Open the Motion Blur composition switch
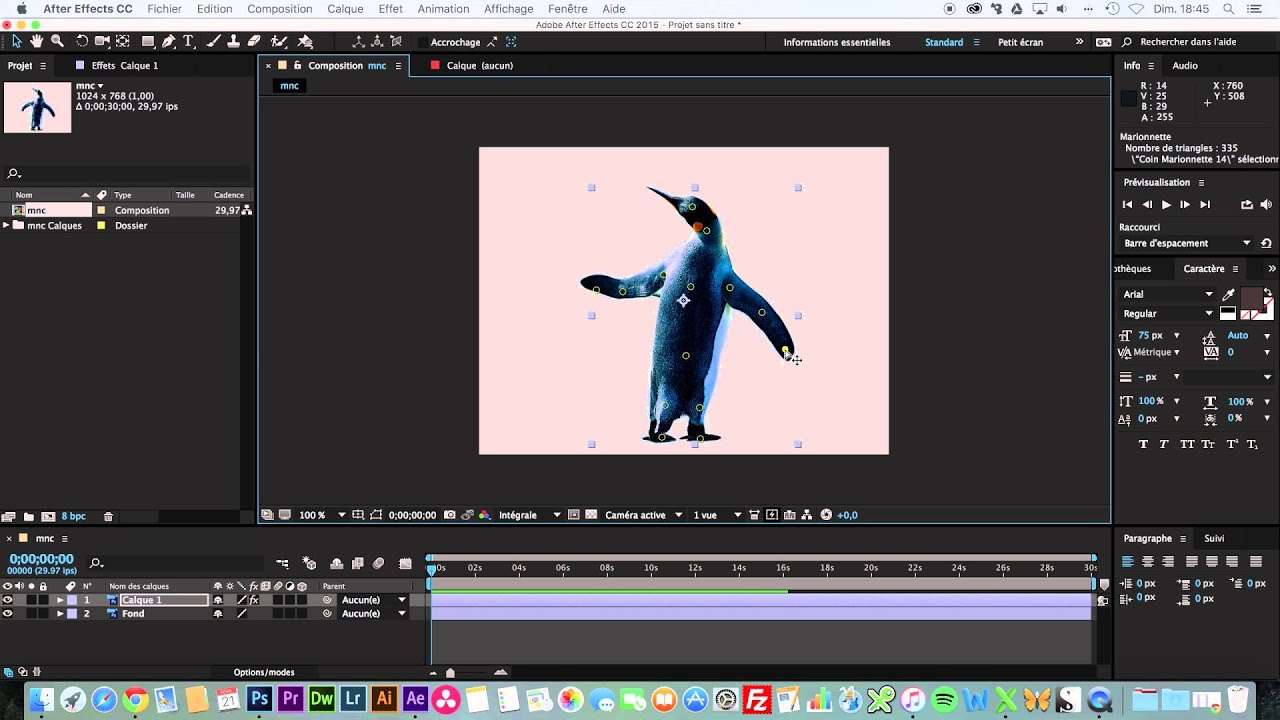This screenshot has height=720, width=1280. 377,563
